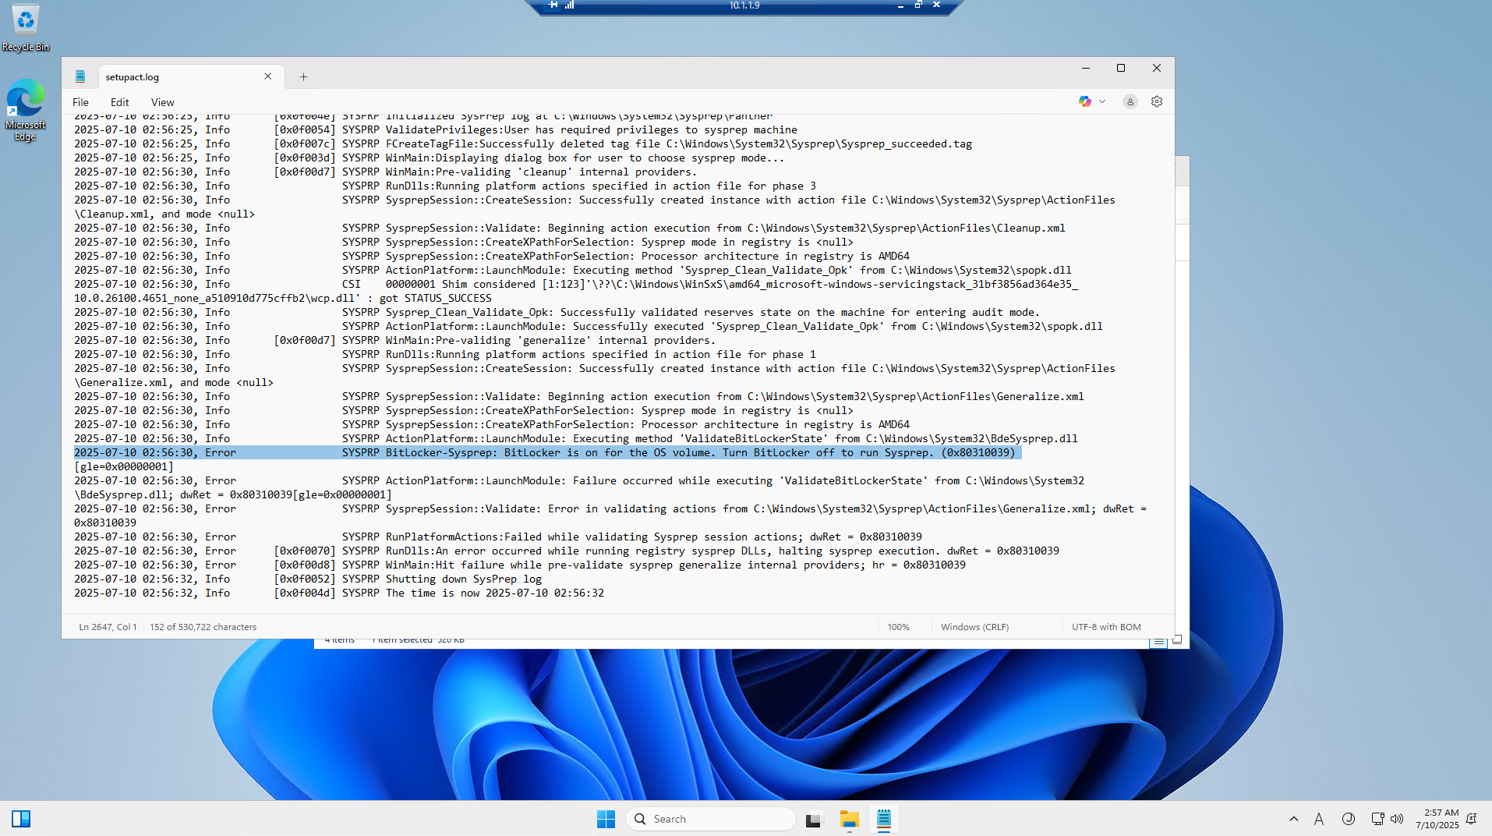This screenshot has width=1492, height=836.
Task: Add a new tab with the plus button
Action: point(303,76)
